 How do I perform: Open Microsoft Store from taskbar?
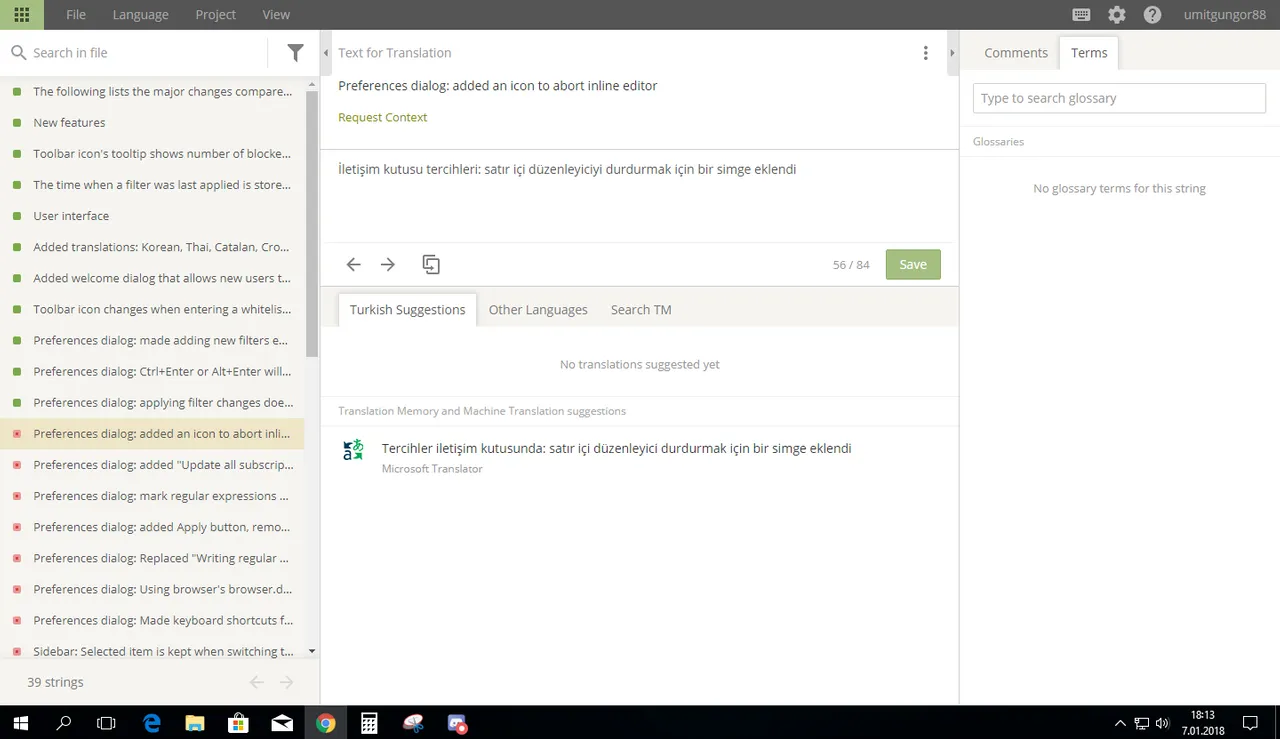239,723
